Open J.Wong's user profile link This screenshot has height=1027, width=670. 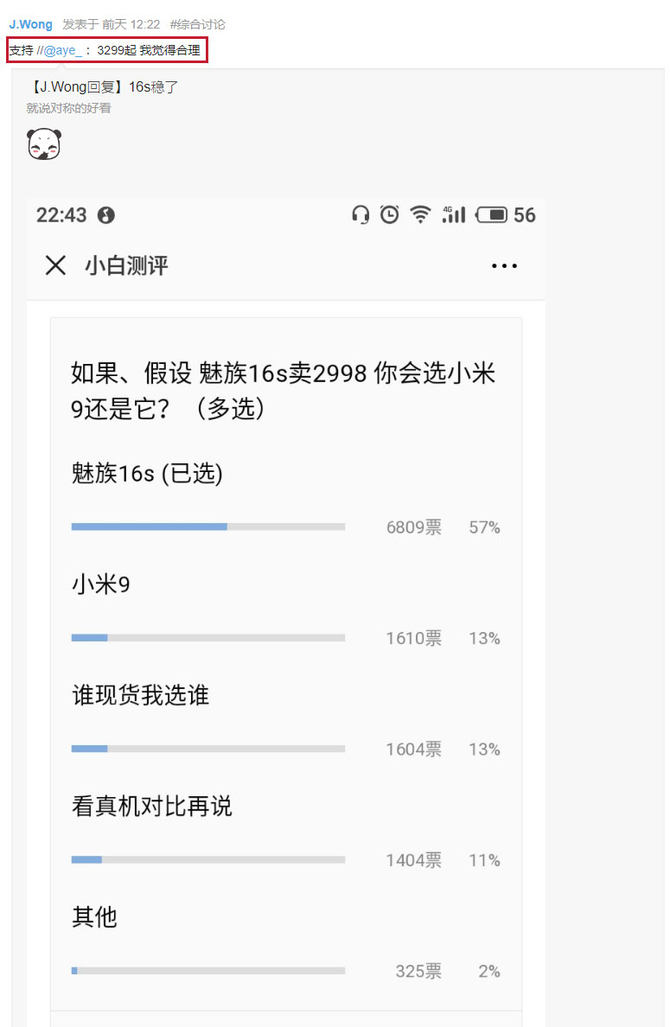pos(31,24)
